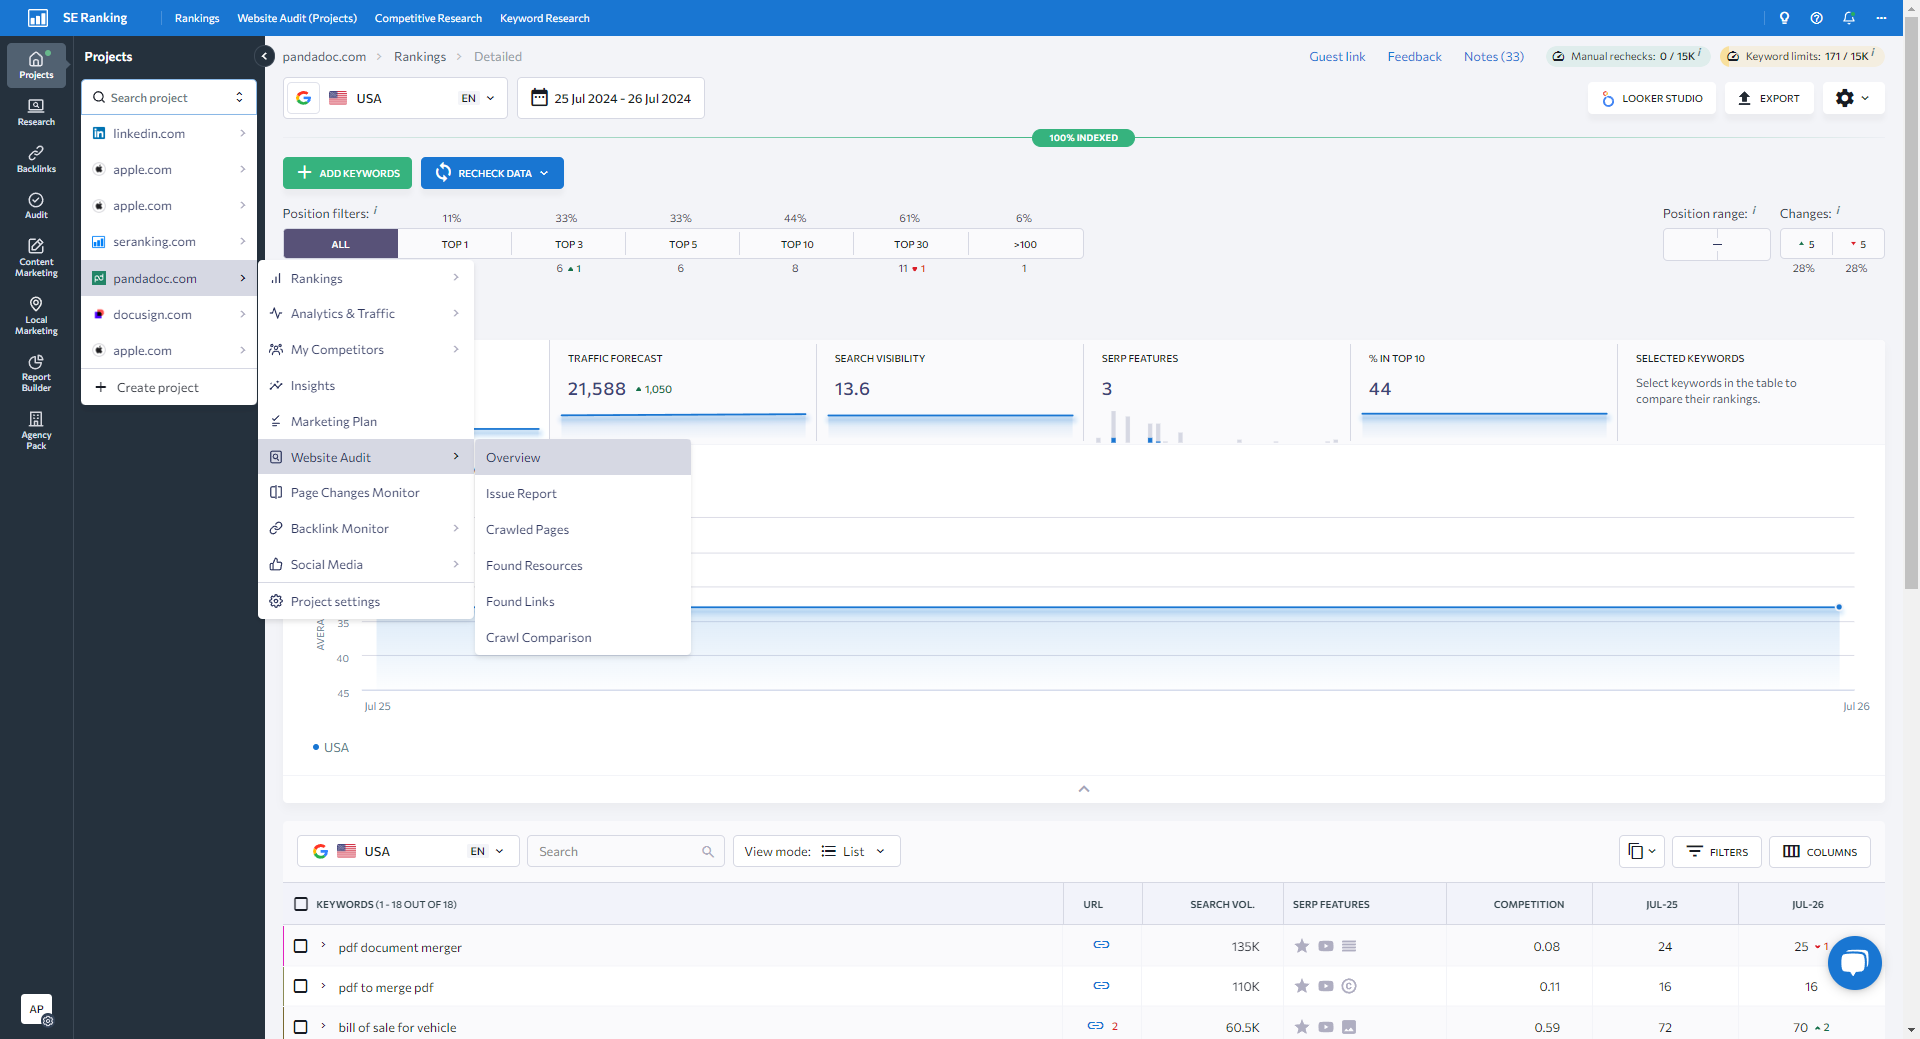Tick the 'pdf to merge pdf' checkbox
The image size is (1920, 1039).
[x=301, y=986]
